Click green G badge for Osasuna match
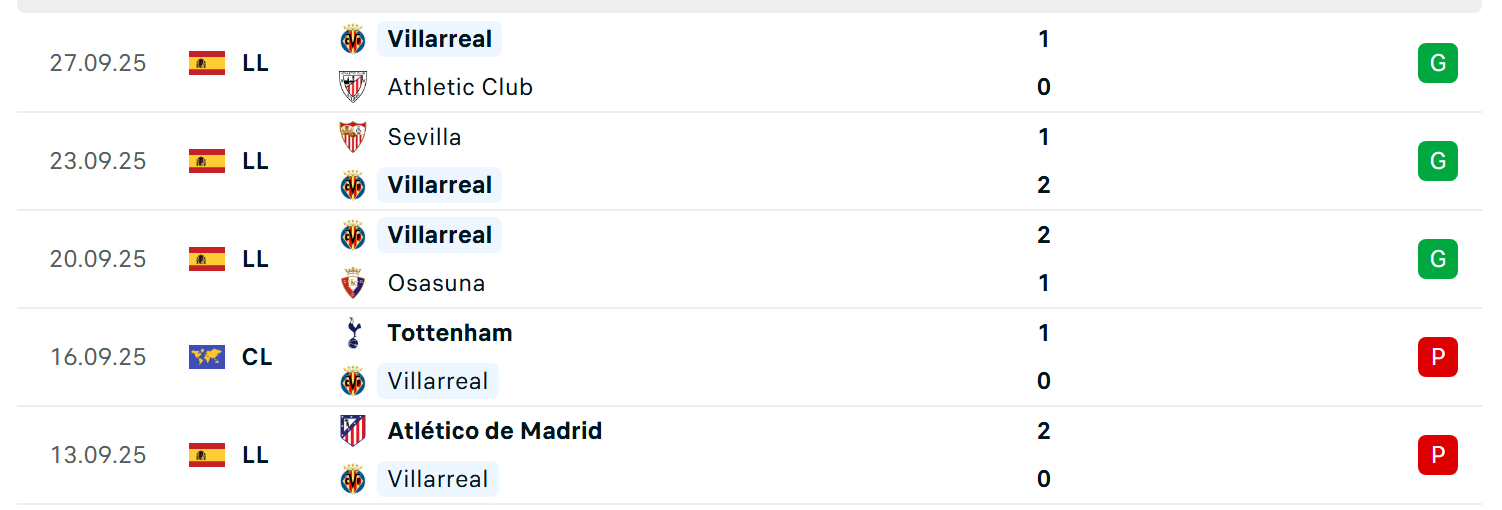Viewport: 1502px width, 510px height. 1437,259
